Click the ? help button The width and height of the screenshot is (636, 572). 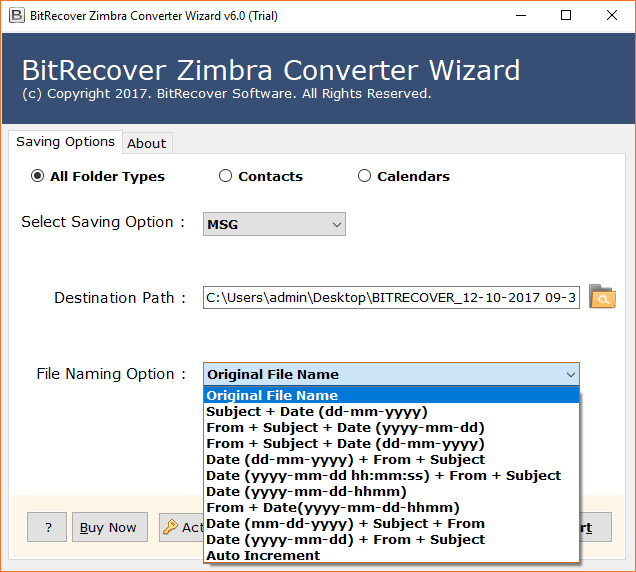(47, 527)
